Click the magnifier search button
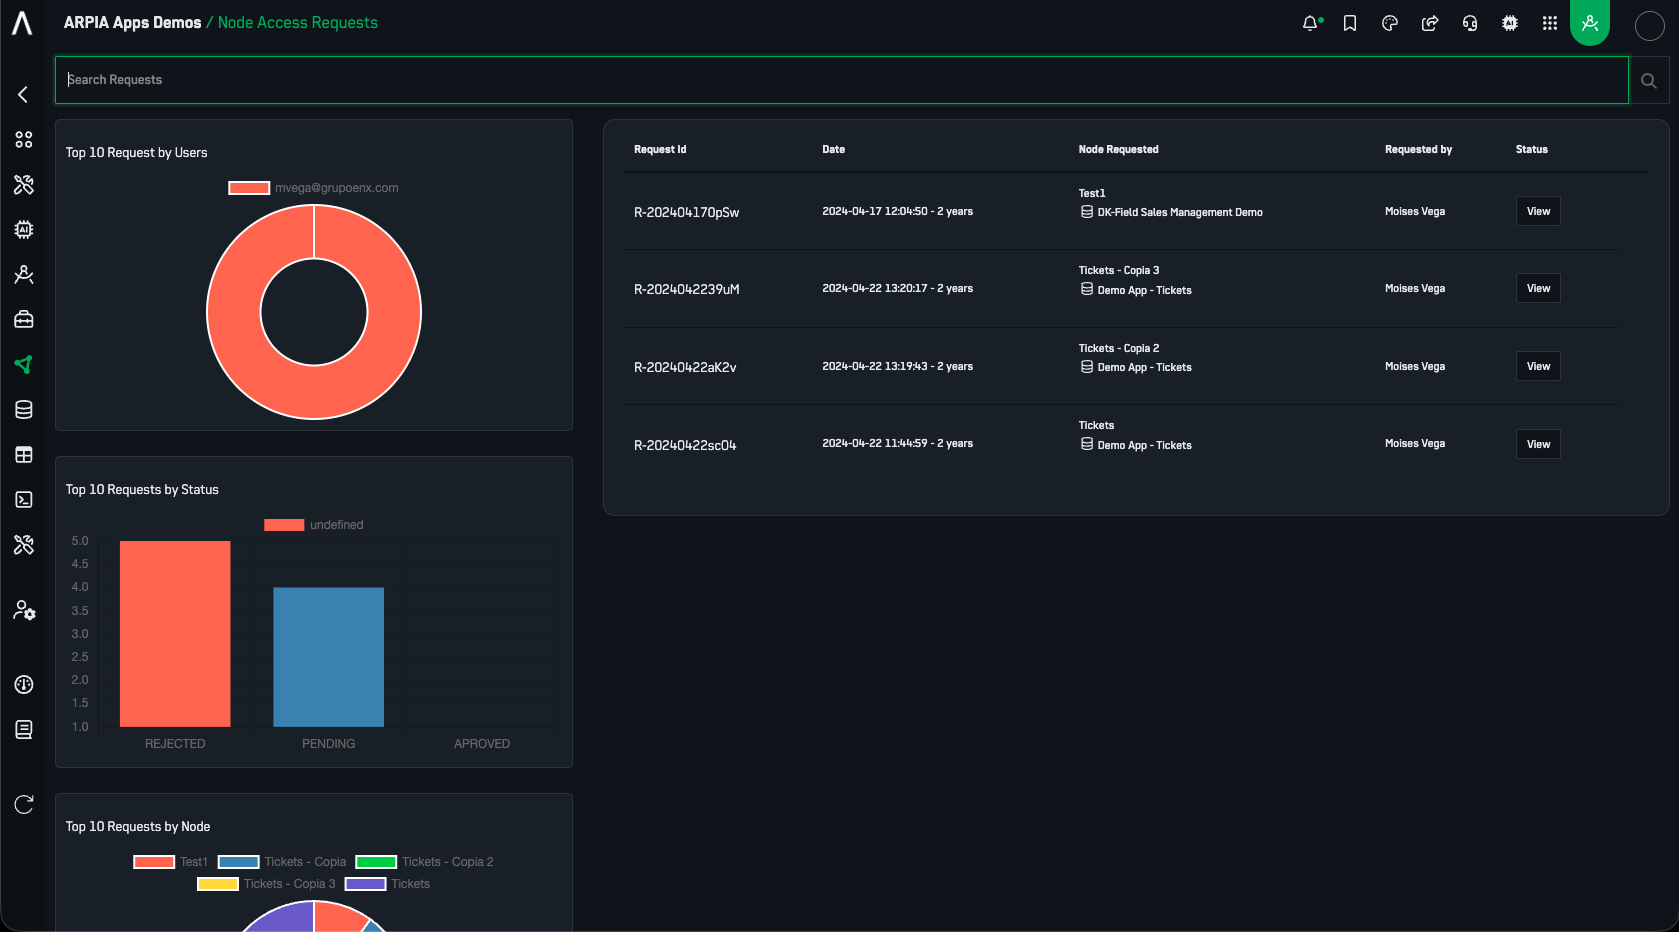Image resolution: width=1679 pixels, height=932 pixels. [x=1649, y=81]
